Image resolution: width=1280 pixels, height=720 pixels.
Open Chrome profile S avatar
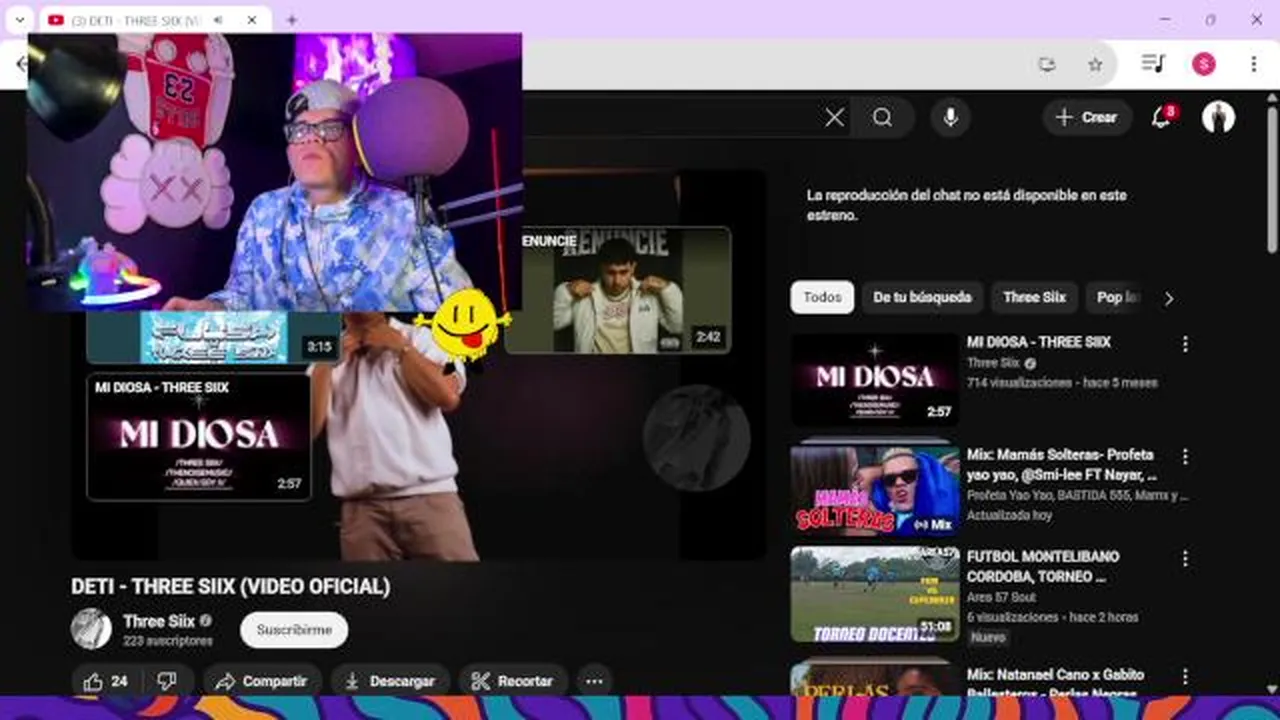point(1203,64)
